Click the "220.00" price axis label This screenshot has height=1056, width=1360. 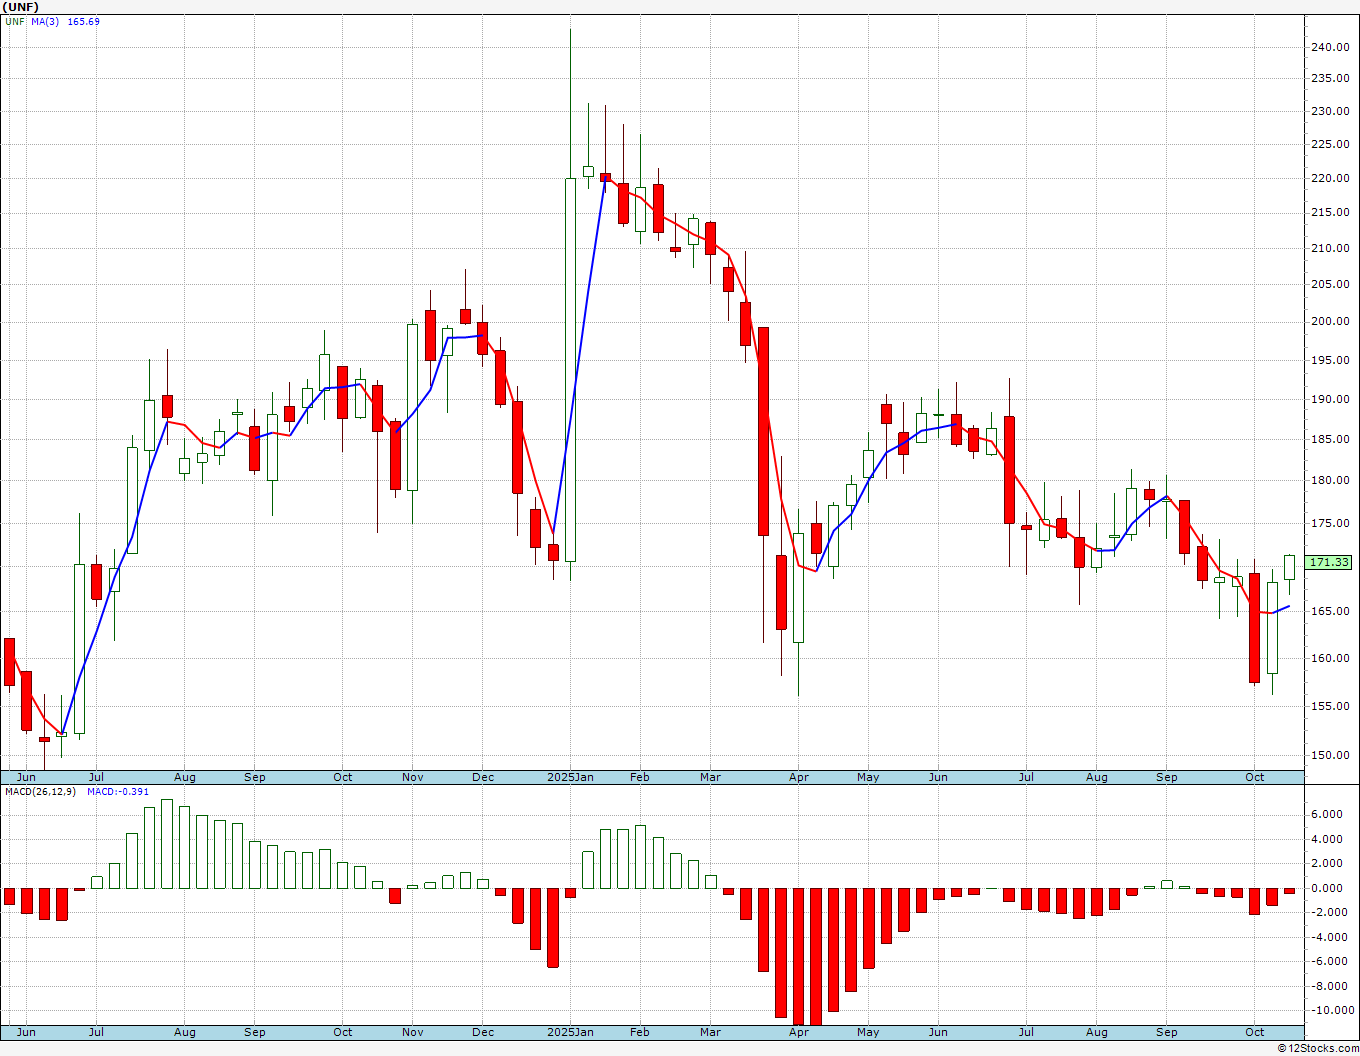coord(1330,179)
